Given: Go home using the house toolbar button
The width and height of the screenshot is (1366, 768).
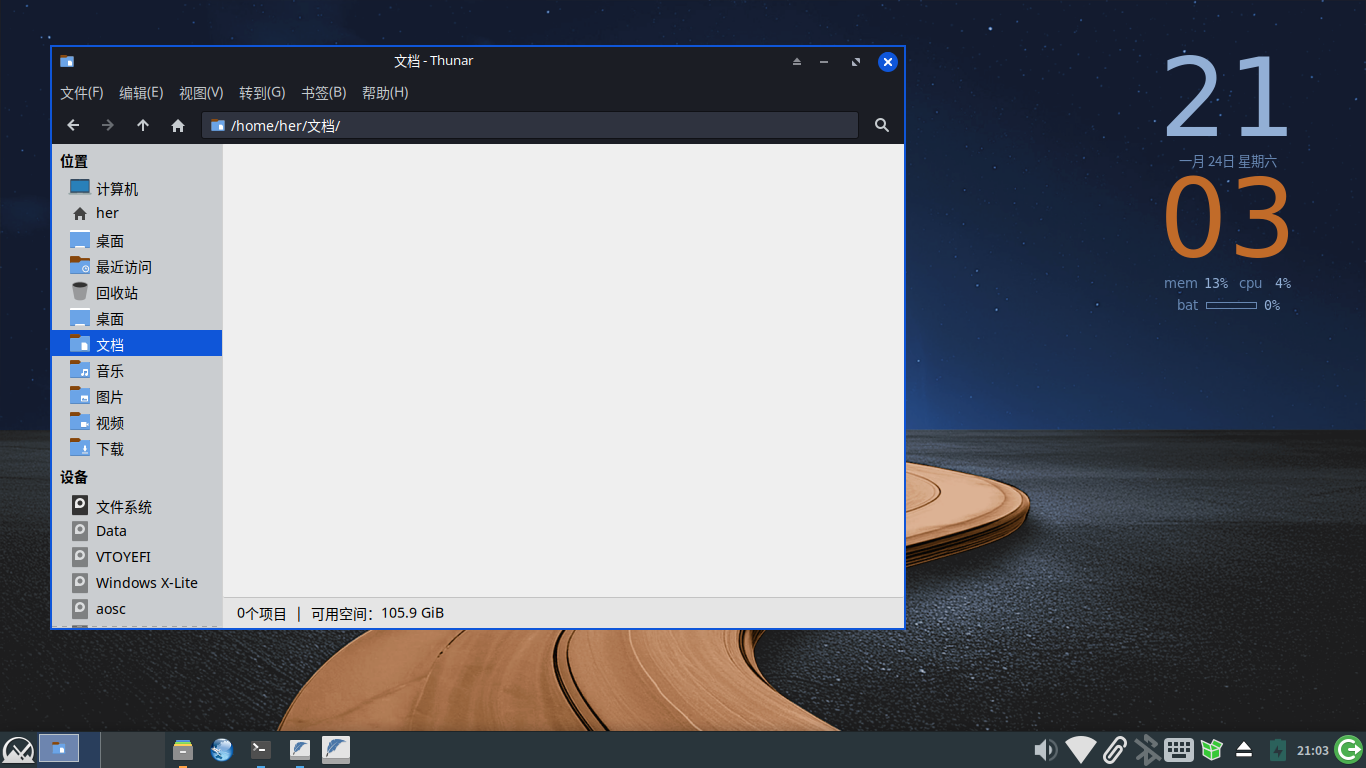Looking at the screenshot, I should (x=178, y=125).
